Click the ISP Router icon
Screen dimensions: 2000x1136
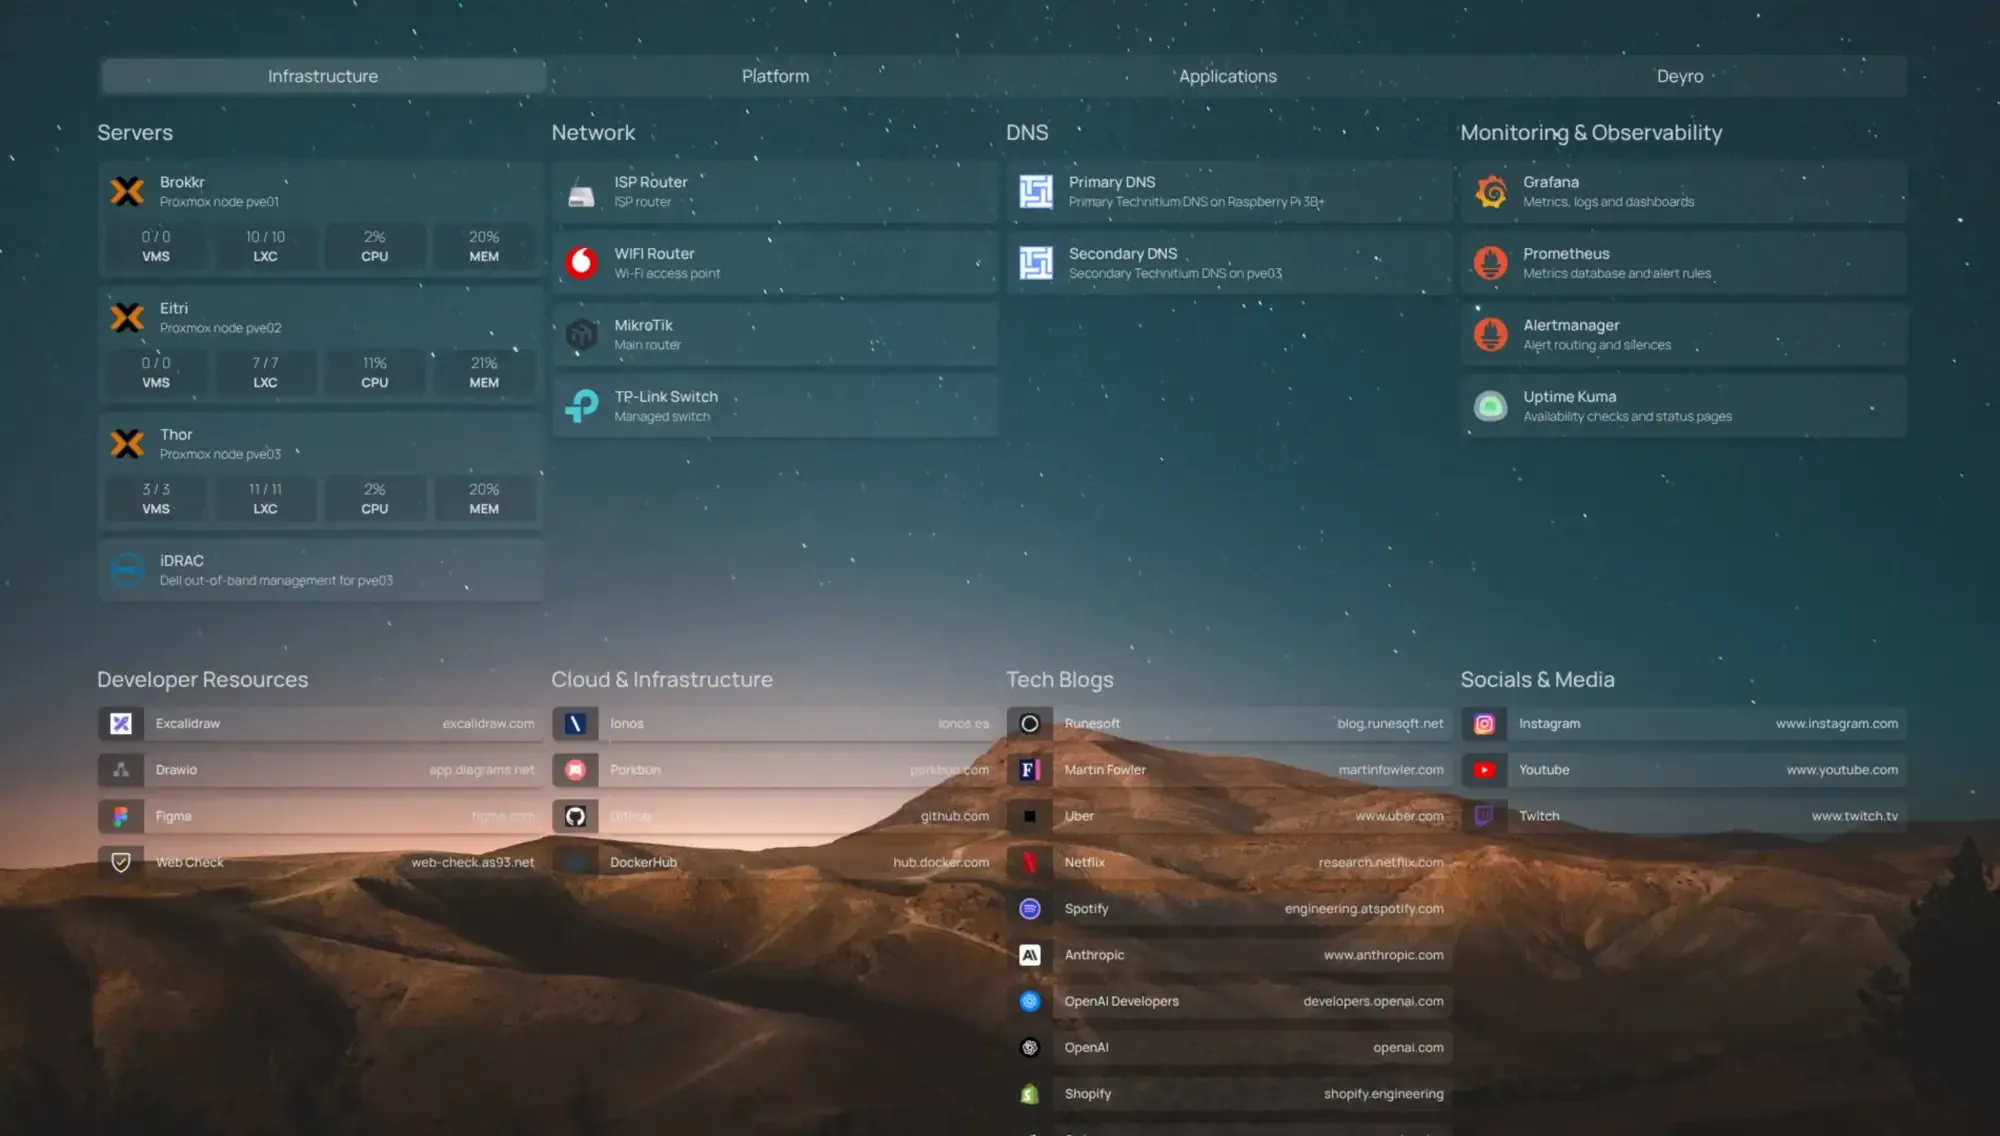coord(581,191)
